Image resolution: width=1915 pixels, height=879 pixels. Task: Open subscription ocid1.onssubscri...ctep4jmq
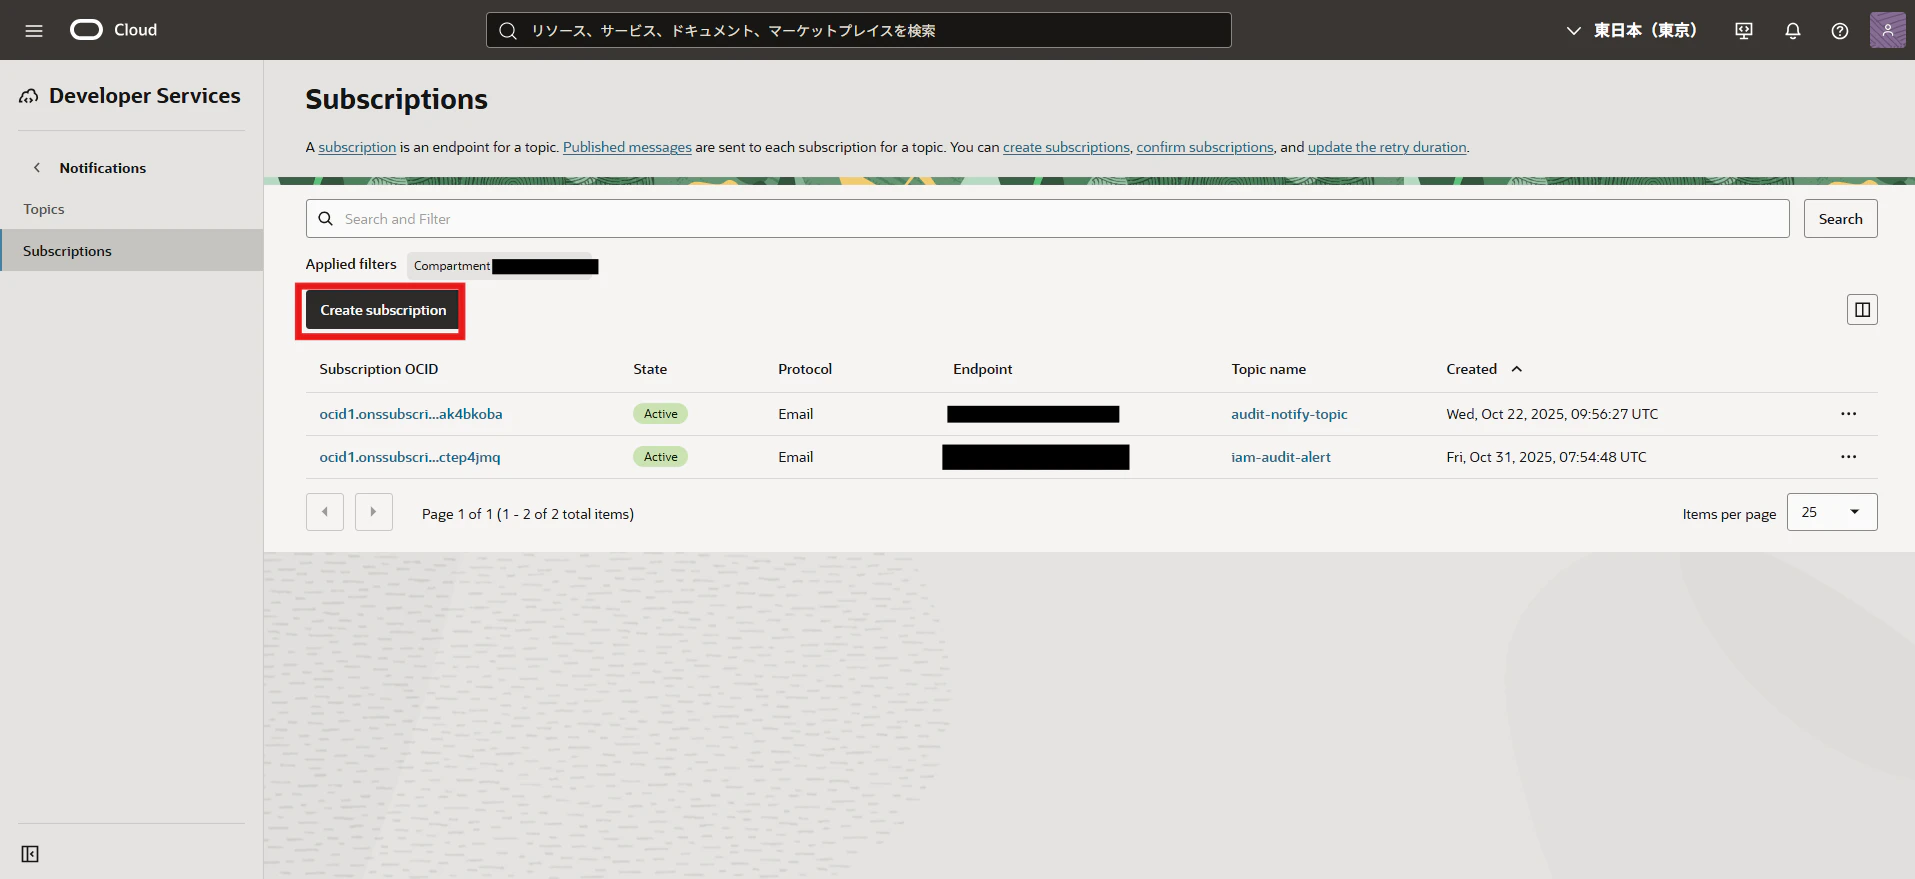coord(410,457)
